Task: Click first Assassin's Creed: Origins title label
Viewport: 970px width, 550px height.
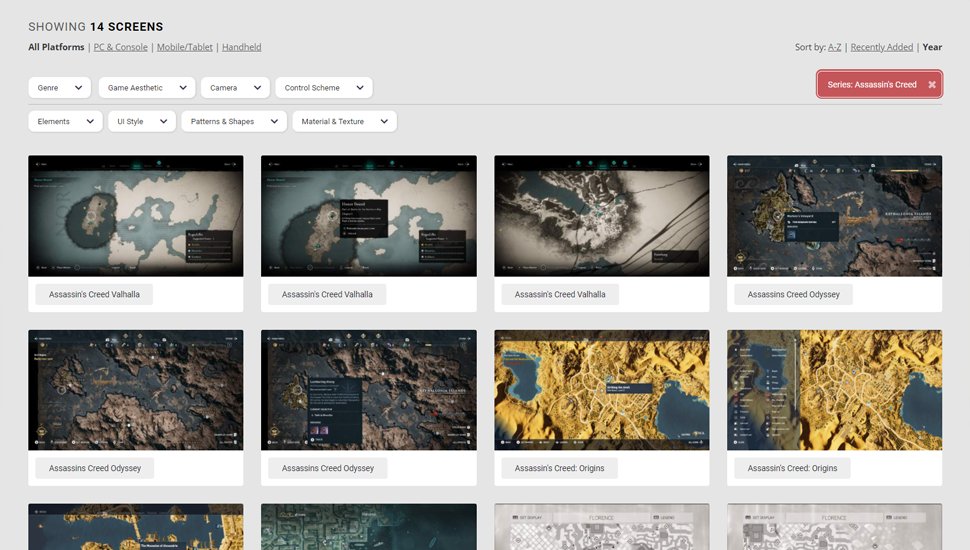Action: pyautogui.click(x=559, y=468)
